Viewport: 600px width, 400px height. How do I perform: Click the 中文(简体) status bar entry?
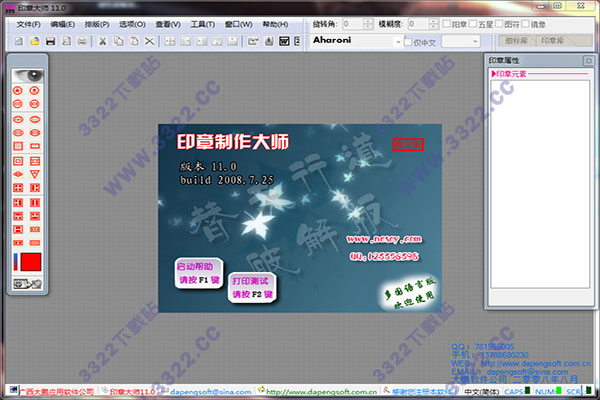(x=481, y=392)
